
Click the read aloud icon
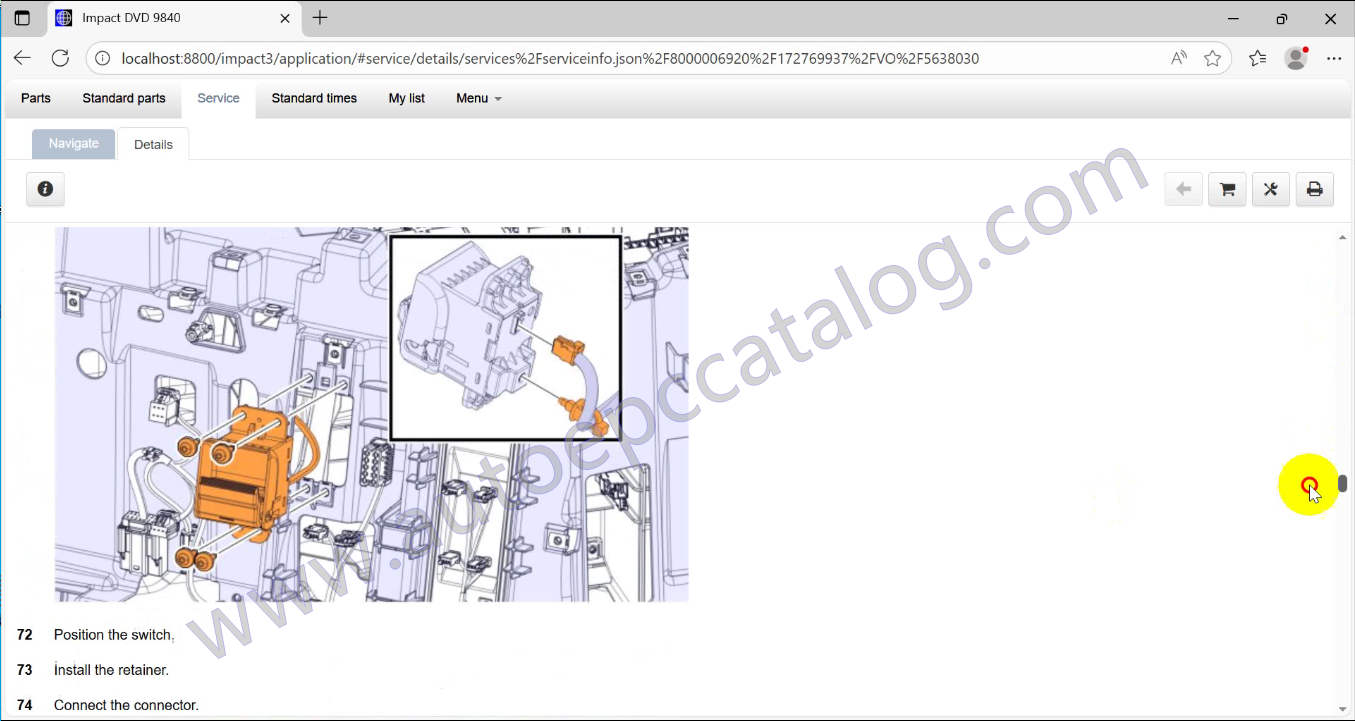1179,58
